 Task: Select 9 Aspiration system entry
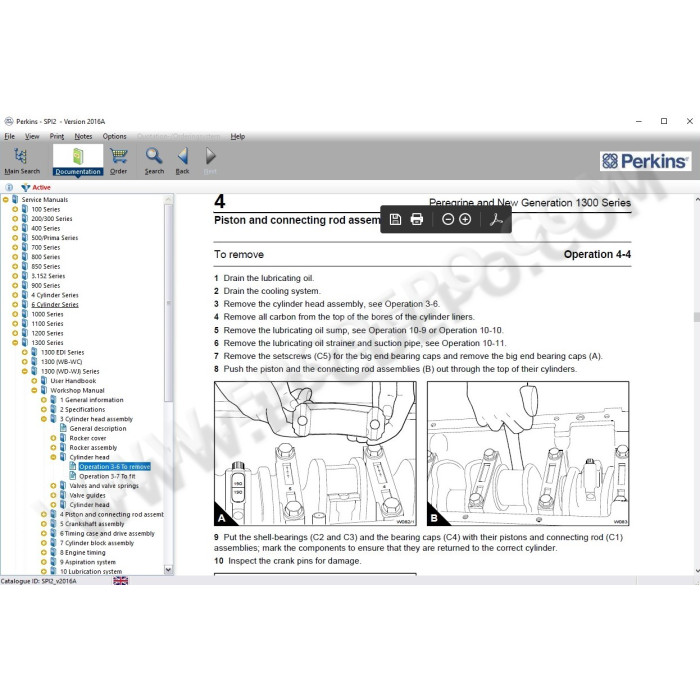click(88, 562)
